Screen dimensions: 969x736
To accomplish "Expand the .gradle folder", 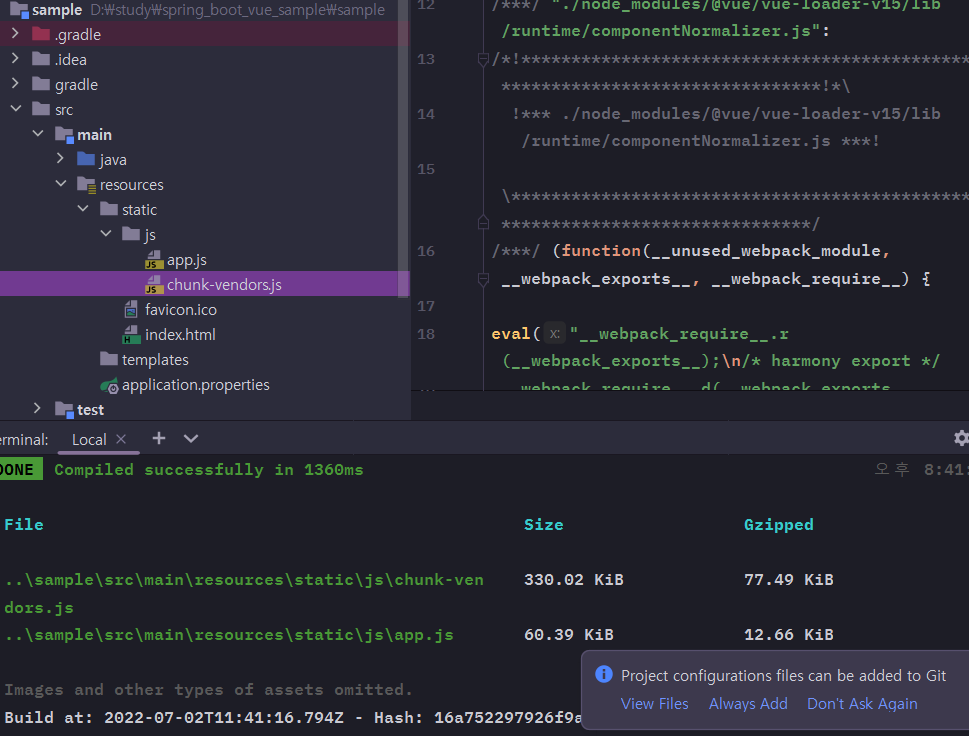I will 17,33.
